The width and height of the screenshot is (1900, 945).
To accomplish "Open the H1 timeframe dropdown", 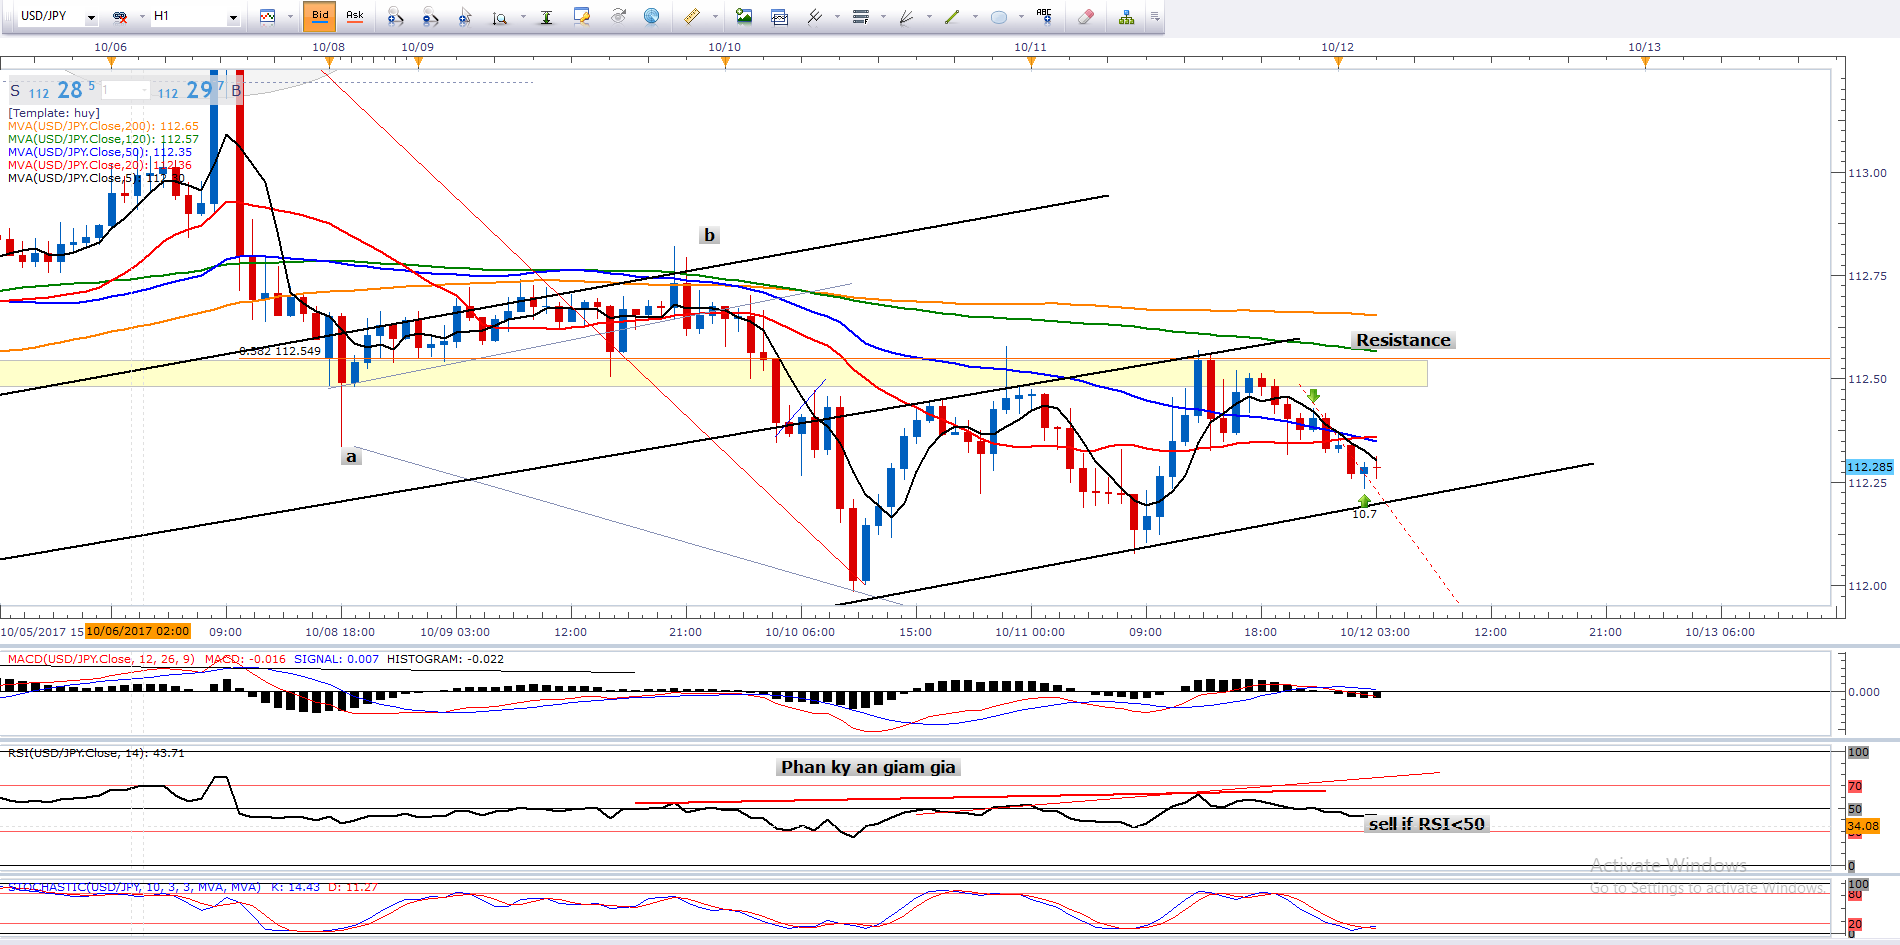I will 233,17.
